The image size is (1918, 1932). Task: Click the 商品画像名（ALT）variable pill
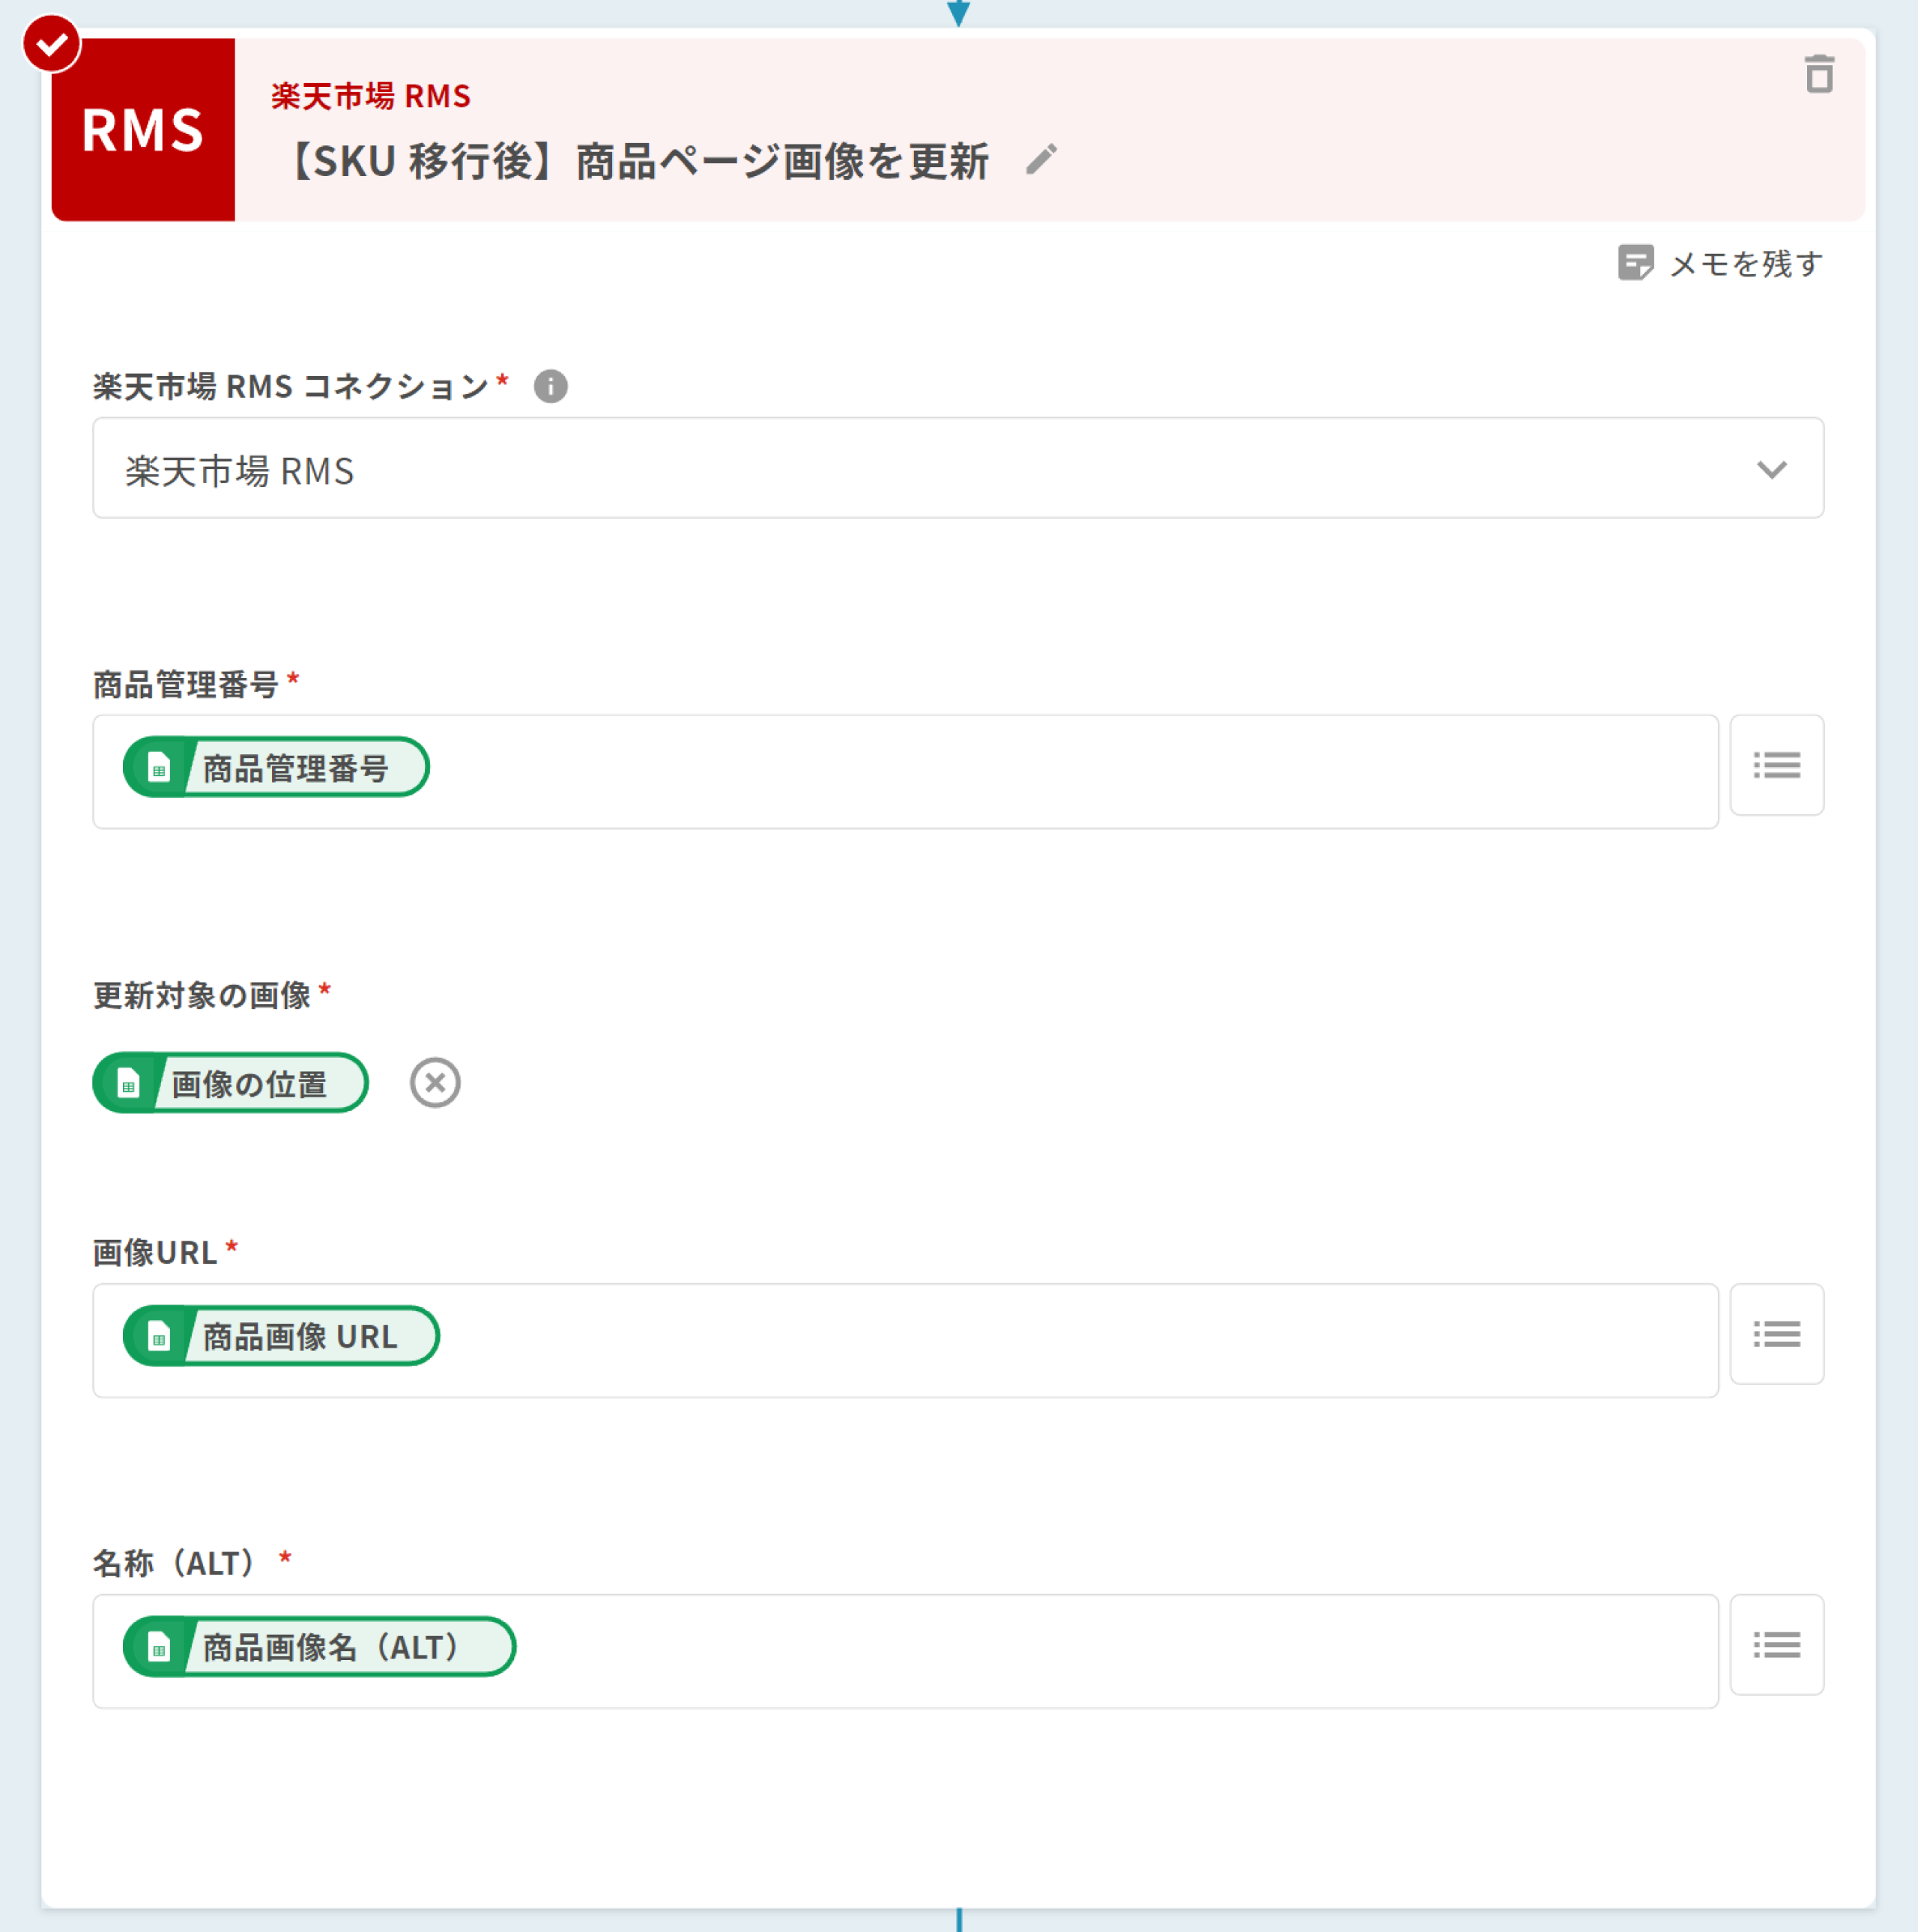[x=319, y=1647]
